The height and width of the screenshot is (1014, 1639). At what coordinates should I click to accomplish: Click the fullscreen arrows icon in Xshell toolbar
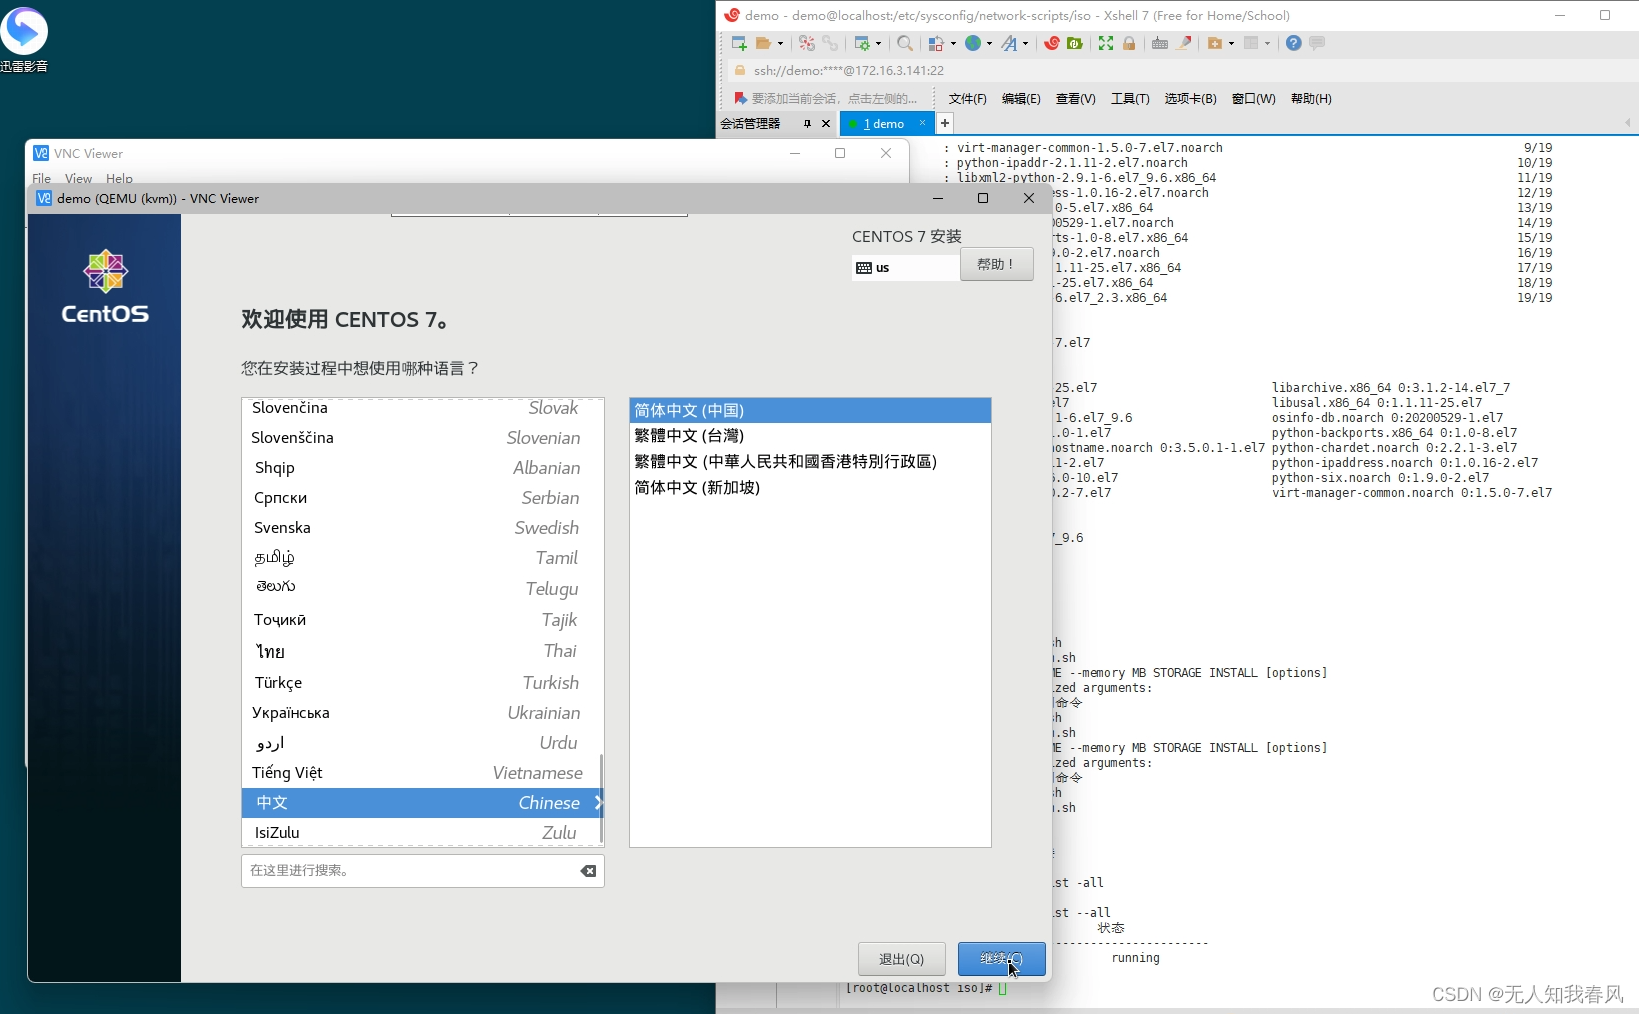click(1105, 43)
